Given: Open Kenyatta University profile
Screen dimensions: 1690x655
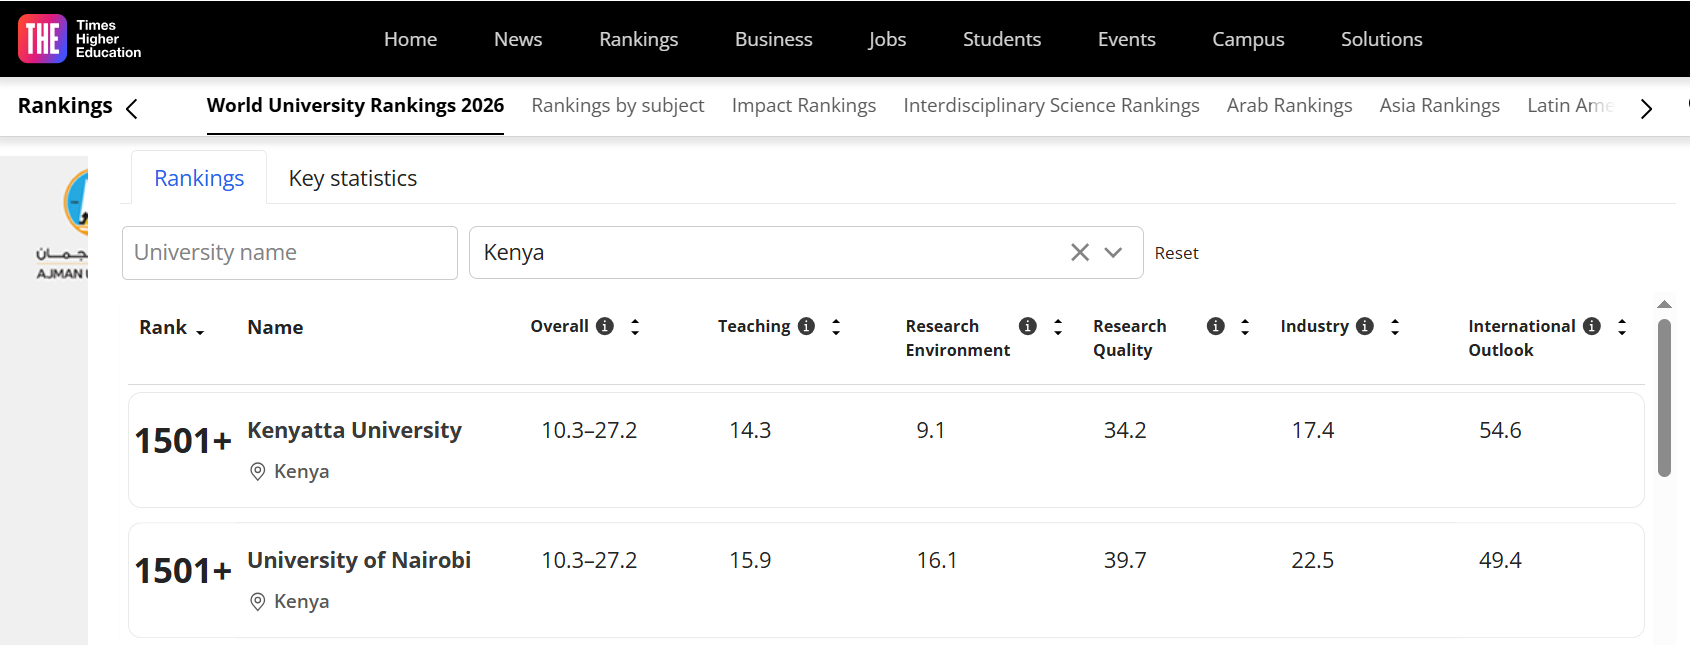Looking at the screenshot, I should coord(354,430).
